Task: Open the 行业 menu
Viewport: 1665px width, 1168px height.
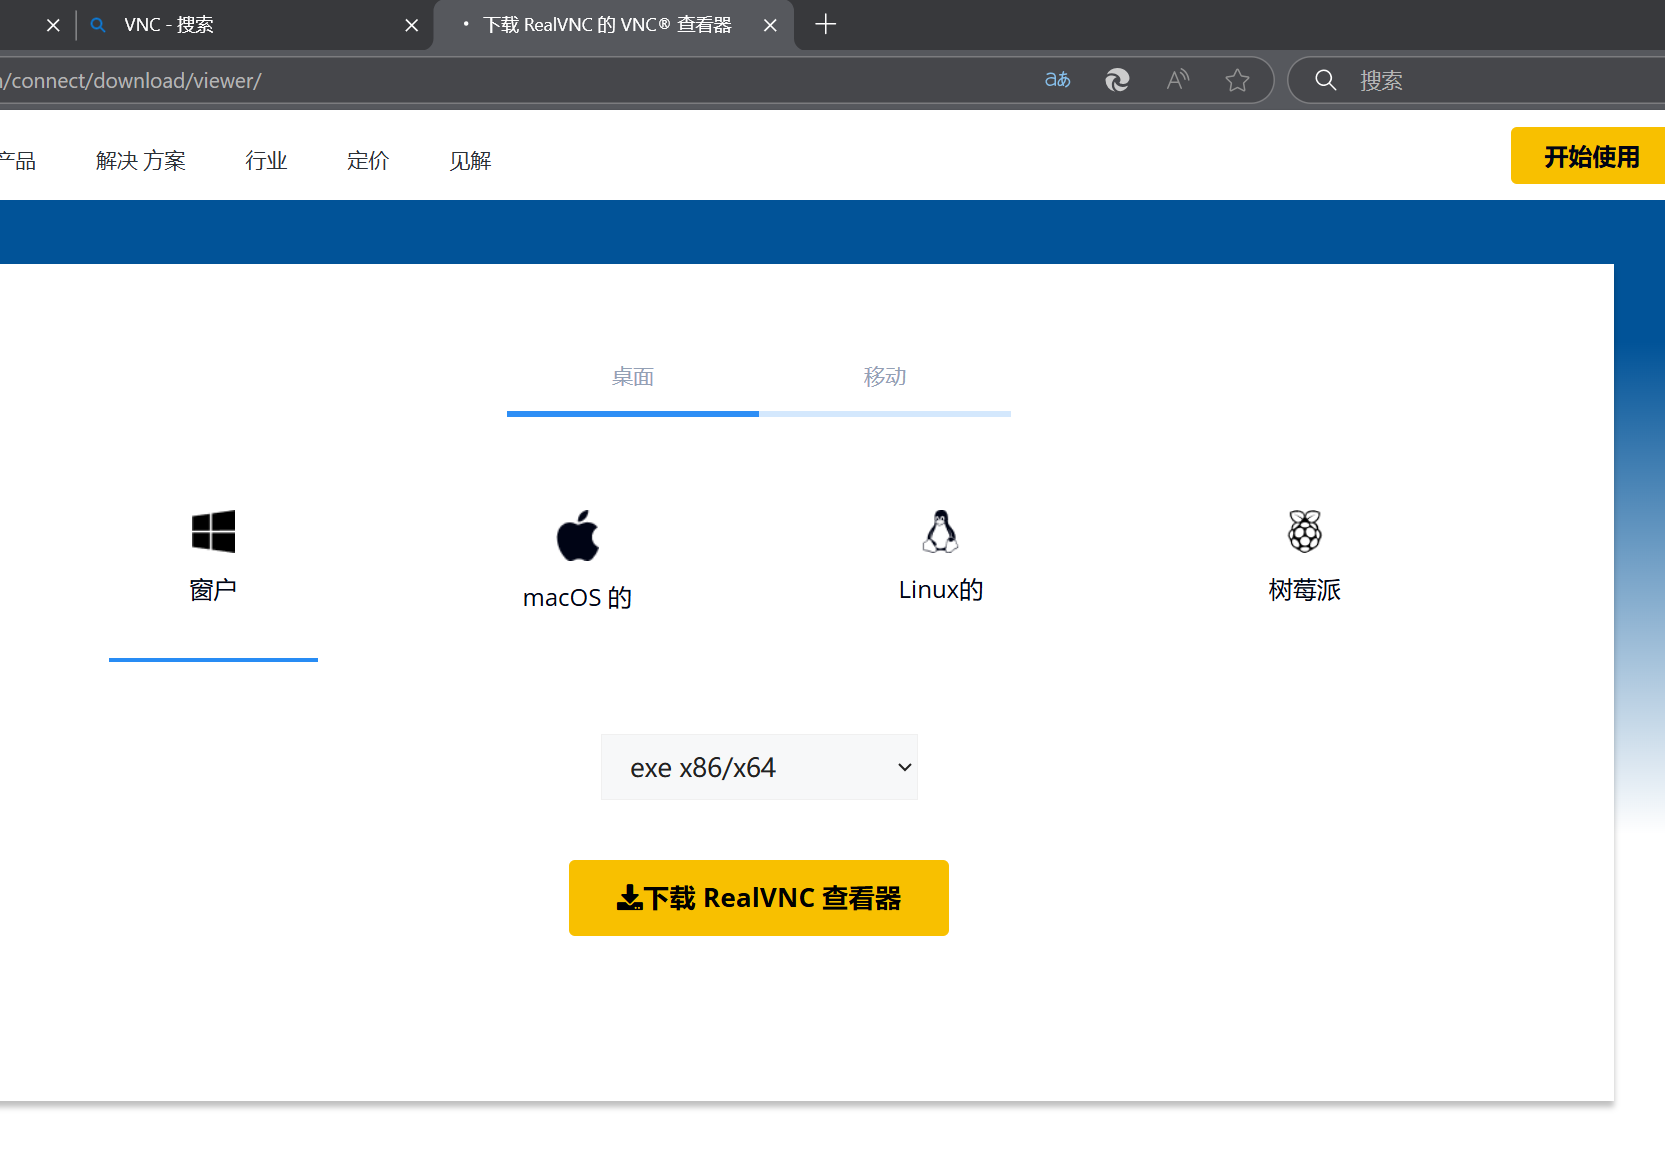Action: [266, 161]
